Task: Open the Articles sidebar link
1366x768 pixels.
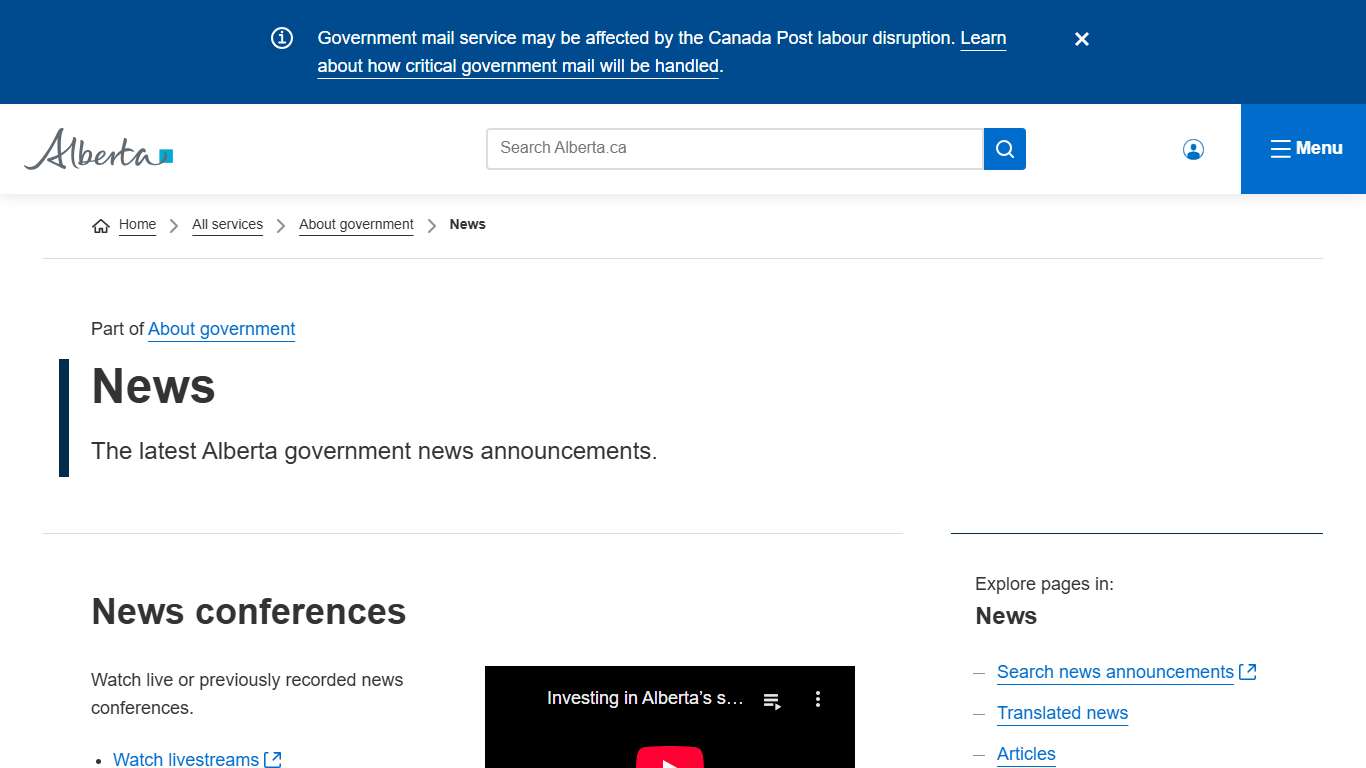Action: pos(1026,754)
